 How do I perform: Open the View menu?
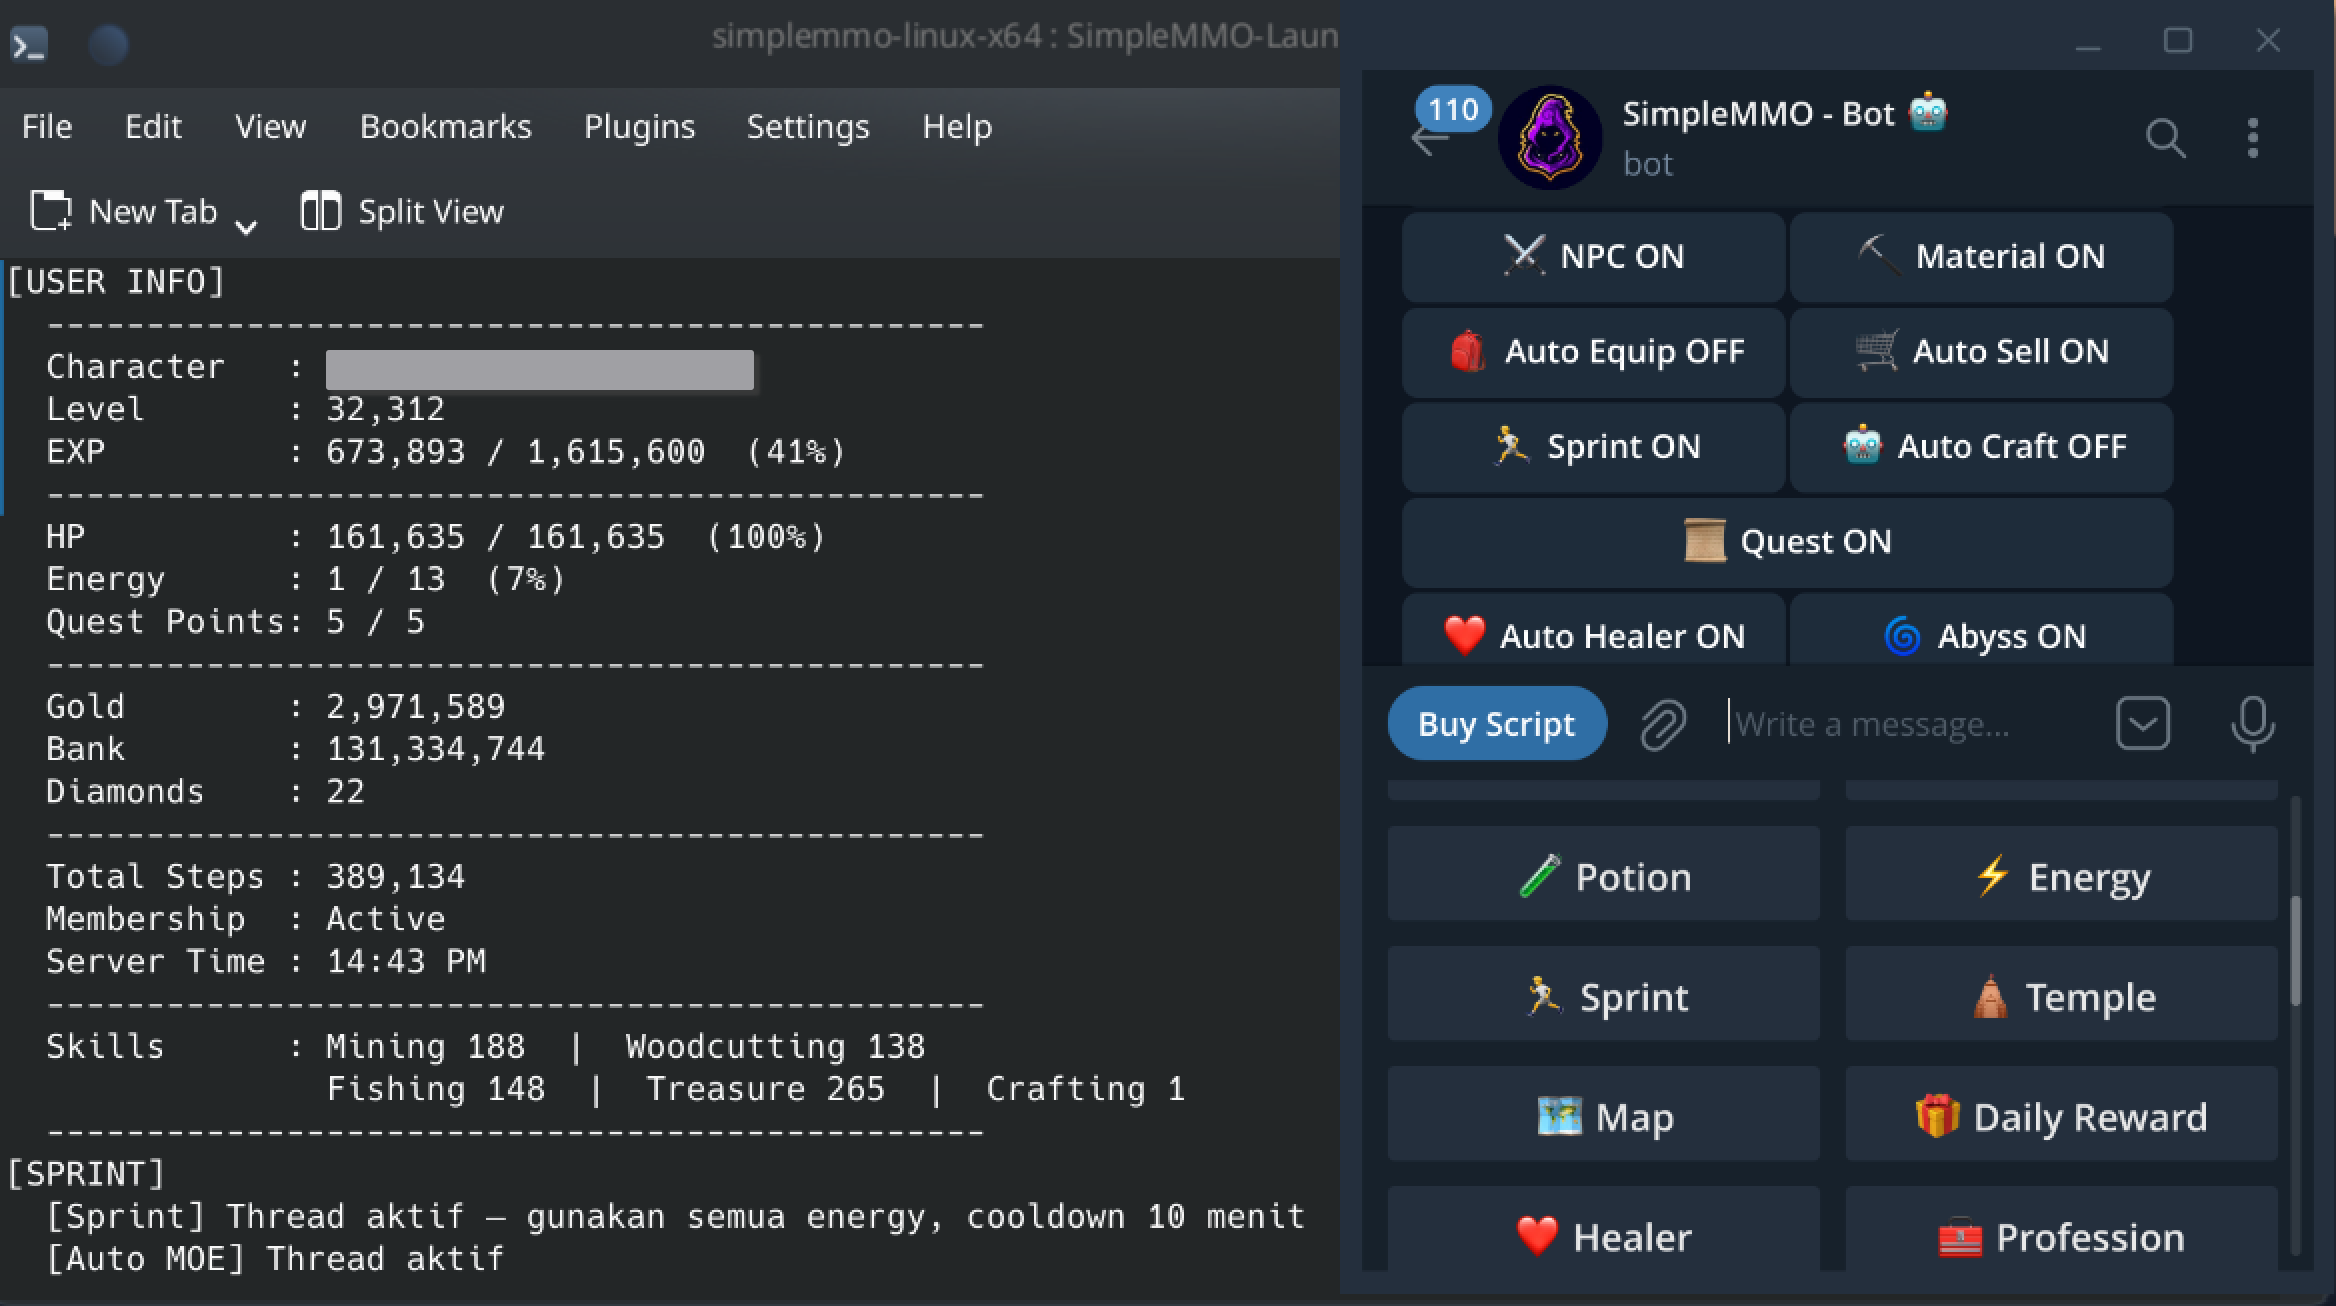click(x=270, y=127)
